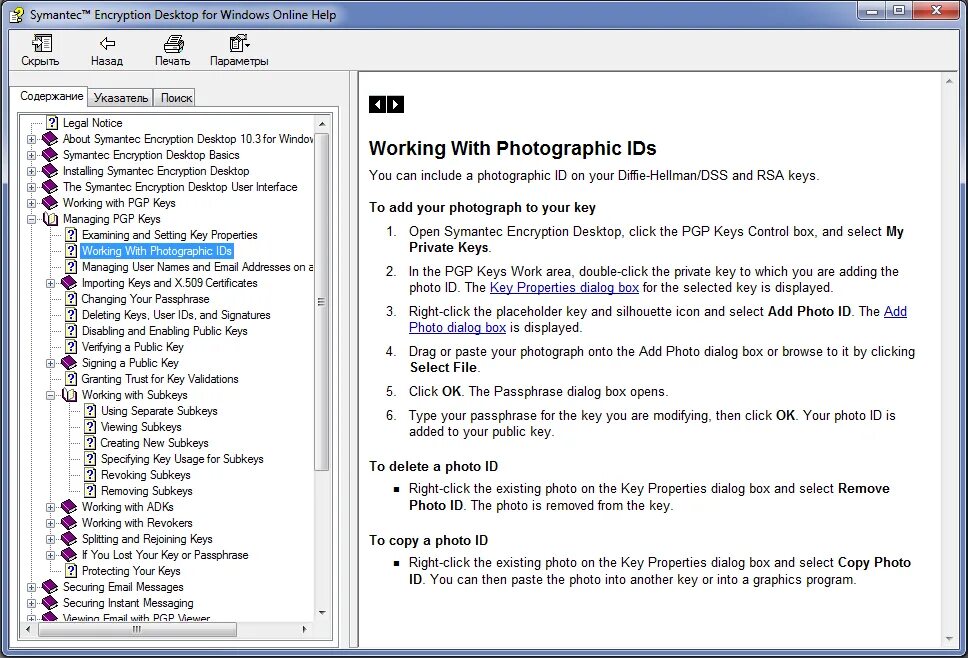Click the book icon beside Securing Instant Messaging
Screen dimensions: 968x658
pyautogui.click(x=49, y=603)
